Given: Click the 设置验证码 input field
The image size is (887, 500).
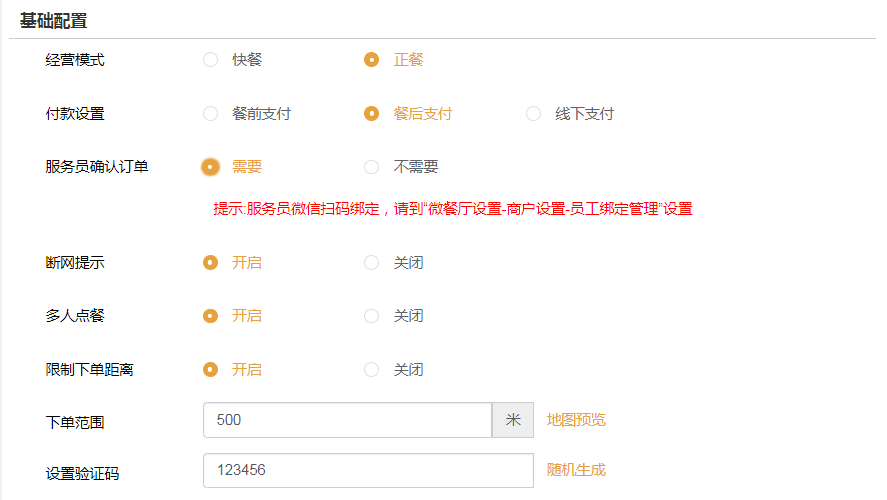Looking at the screenshot, I should (367, 470).
